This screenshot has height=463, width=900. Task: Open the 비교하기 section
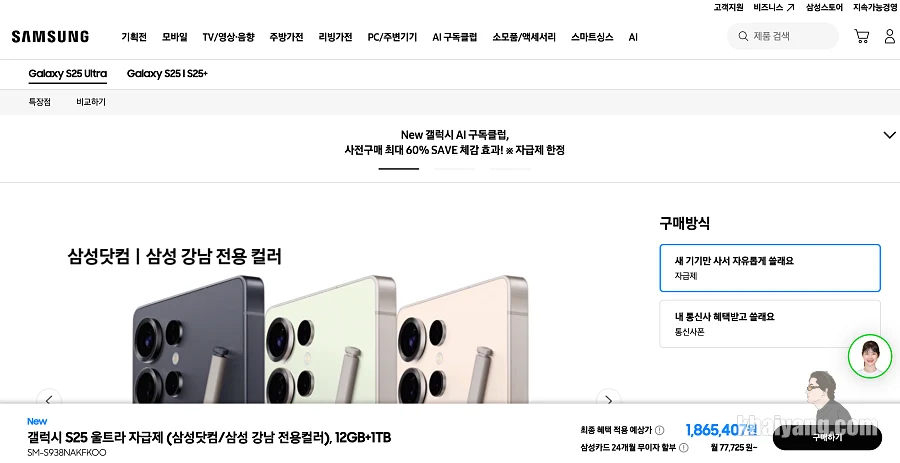click(91, 102)
